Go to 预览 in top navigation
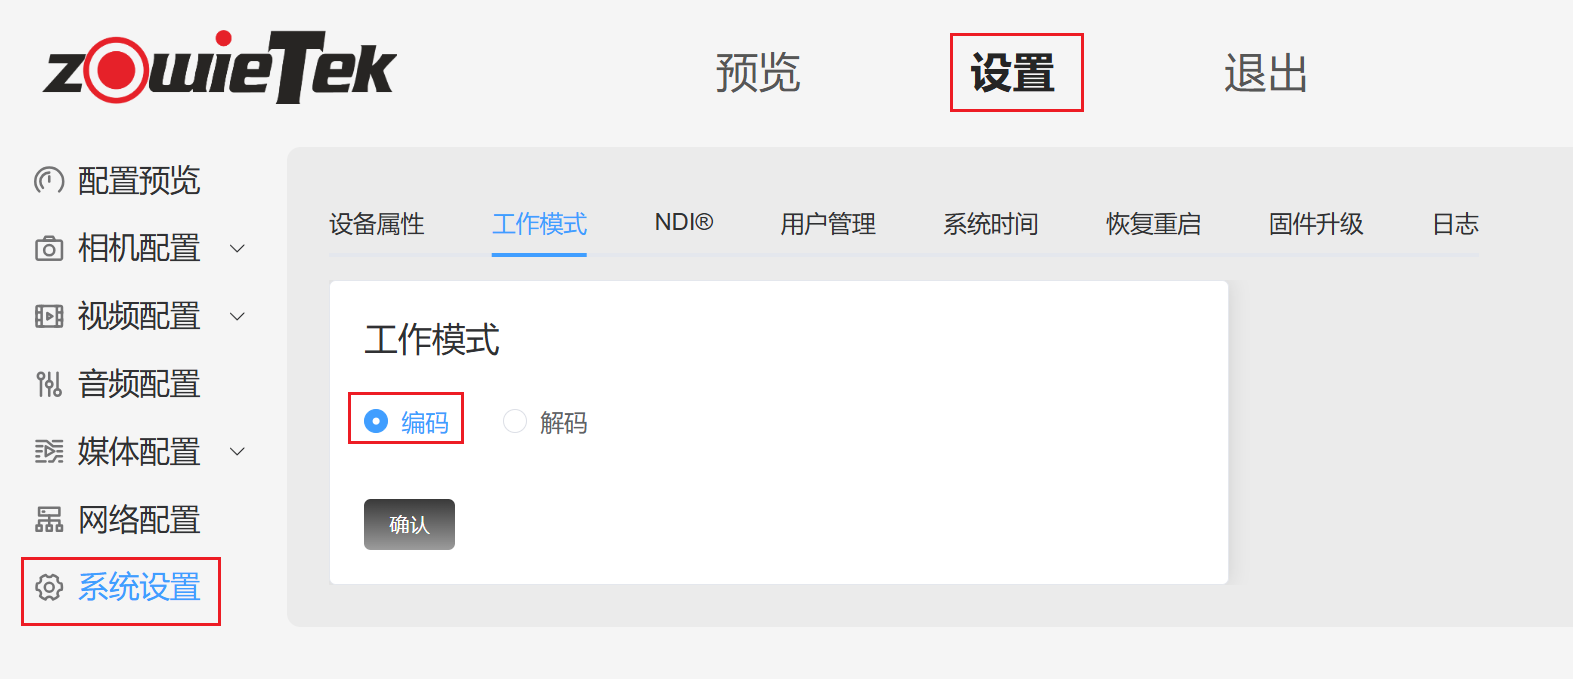The width and height of the screenshot is (1573, 679). 758,73
